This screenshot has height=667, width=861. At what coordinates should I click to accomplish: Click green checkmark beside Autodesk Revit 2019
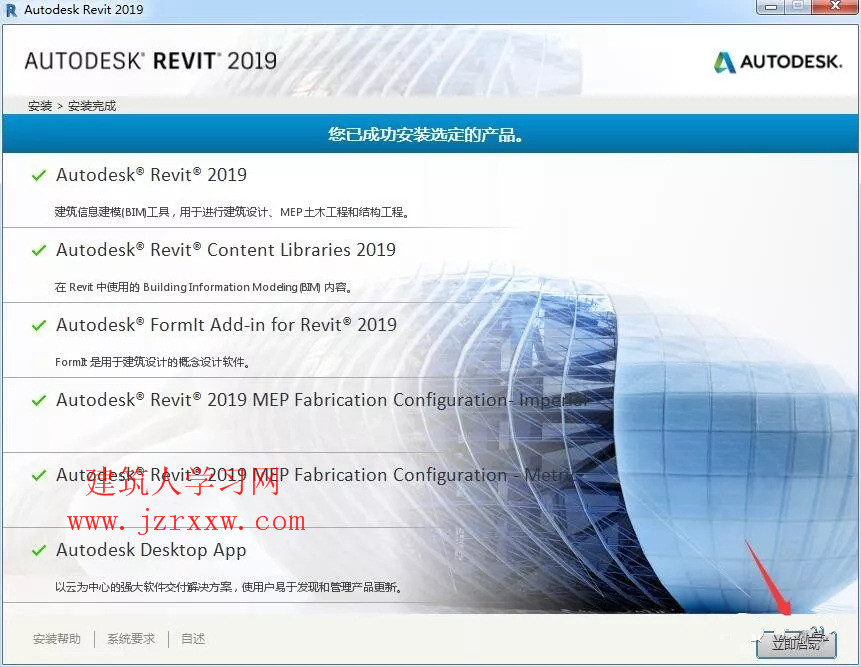point(39,175)
